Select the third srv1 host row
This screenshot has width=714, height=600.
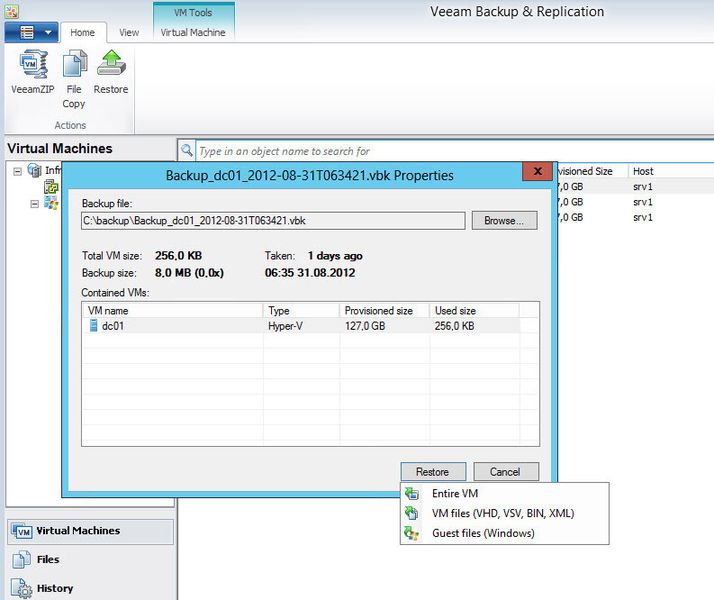pyautogui.click(x=643, y=218)
